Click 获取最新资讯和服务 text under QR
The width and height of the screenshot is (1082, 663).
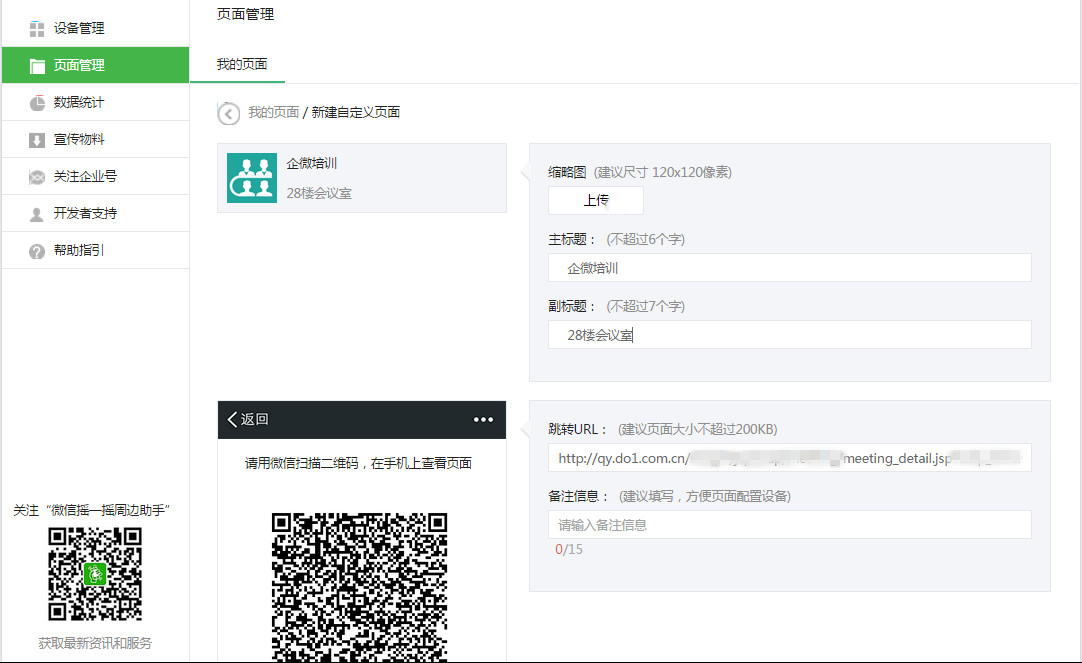click(x=95, y=643)
